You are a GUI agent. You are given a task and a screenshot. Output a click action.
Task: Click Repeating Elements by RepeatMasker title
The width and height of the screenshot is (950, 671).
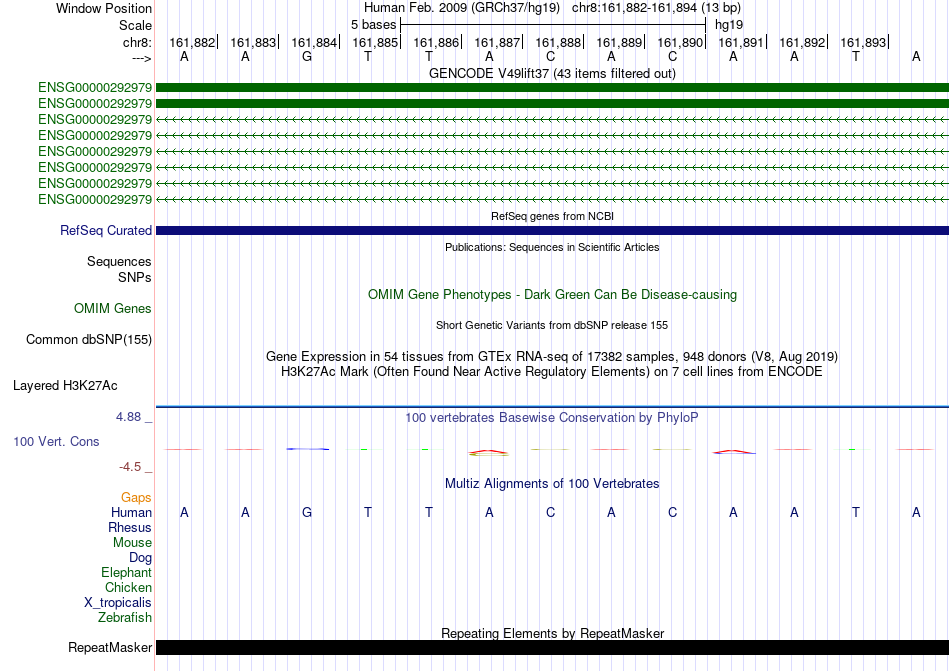[x=552, y=633]
